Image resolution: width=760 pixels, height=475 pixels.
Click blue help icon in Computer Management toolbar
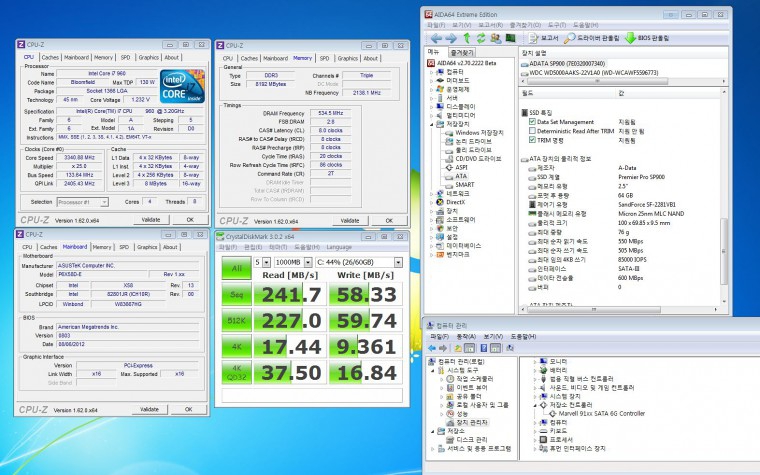pyautogui.click(x=484, y=348)
